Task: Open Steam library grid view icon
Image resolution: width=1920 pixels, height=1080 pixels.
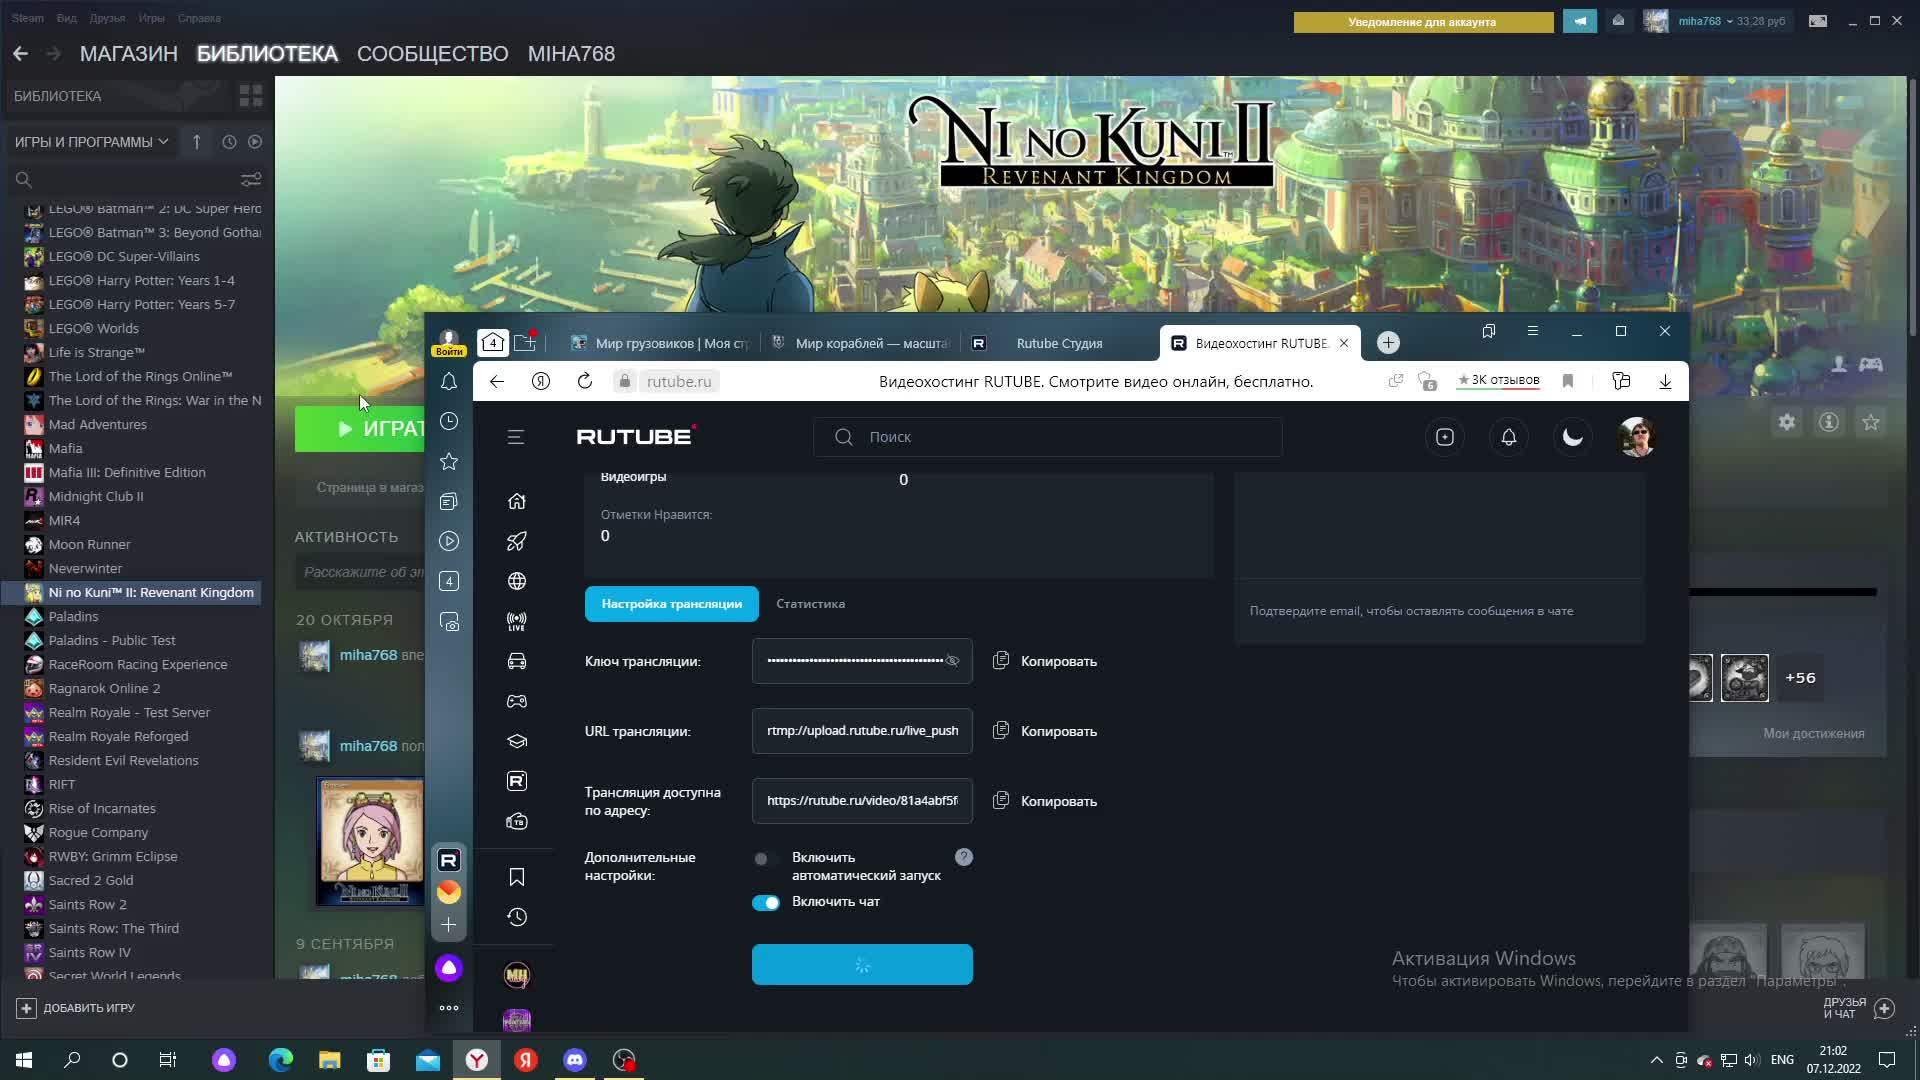Action: 251,96
